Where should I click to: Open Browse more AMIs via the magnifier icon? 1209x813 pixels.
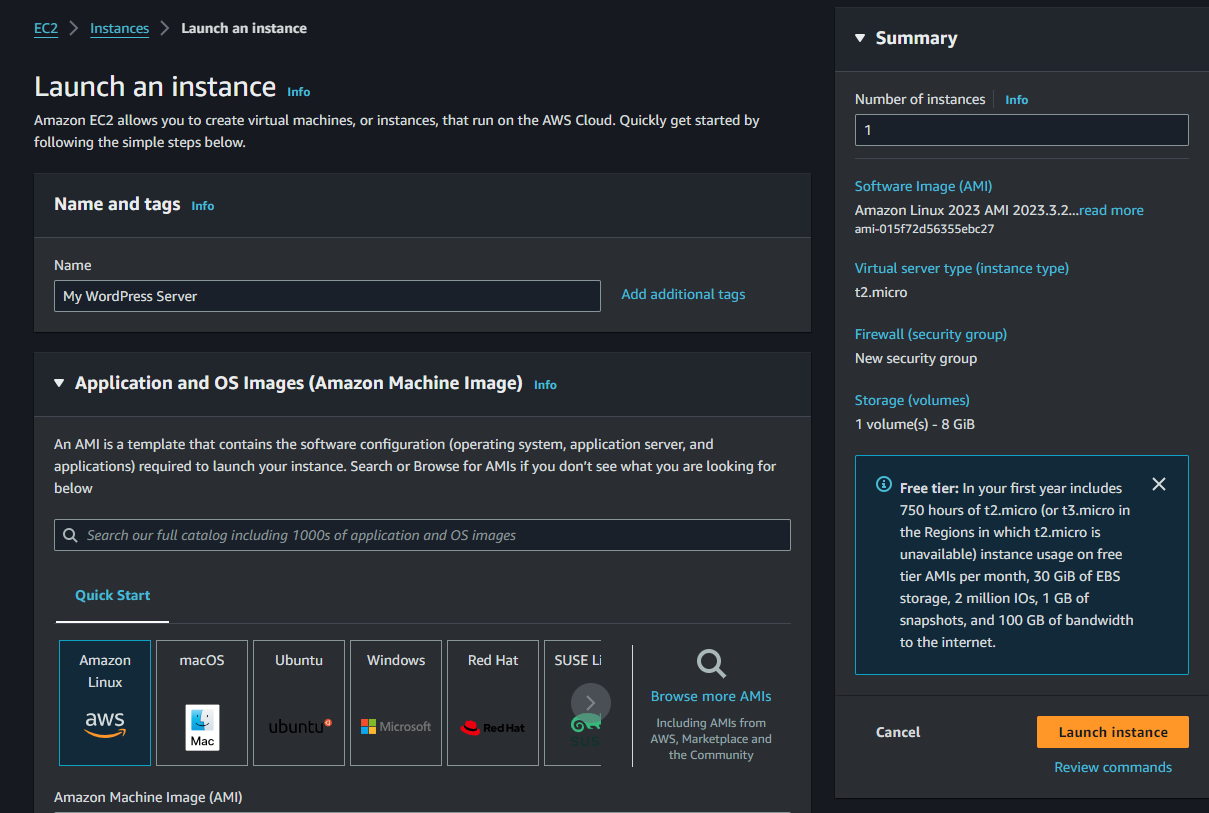coord(710,663)
